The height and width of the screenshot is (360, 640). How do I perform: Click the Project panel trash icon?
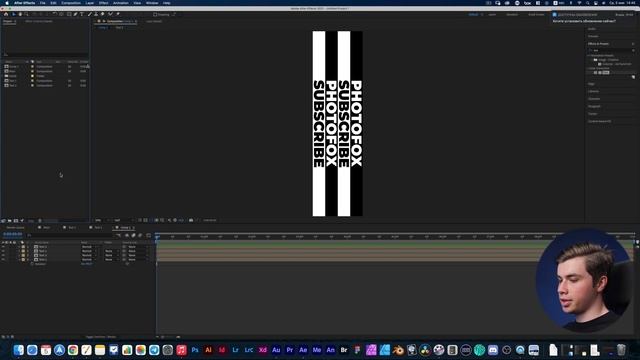coord(40,221)
